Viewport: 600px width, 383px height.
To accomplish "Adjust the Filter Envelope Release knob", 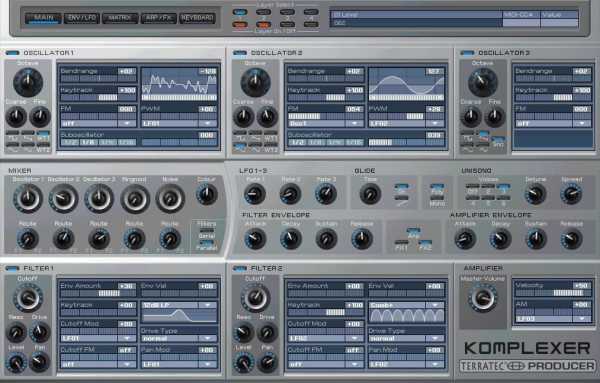I will click(x=362, y=239).
